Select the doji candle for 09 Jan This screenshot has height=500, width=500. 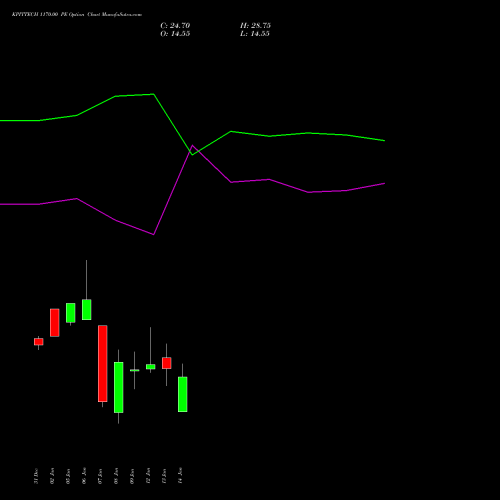135,370
